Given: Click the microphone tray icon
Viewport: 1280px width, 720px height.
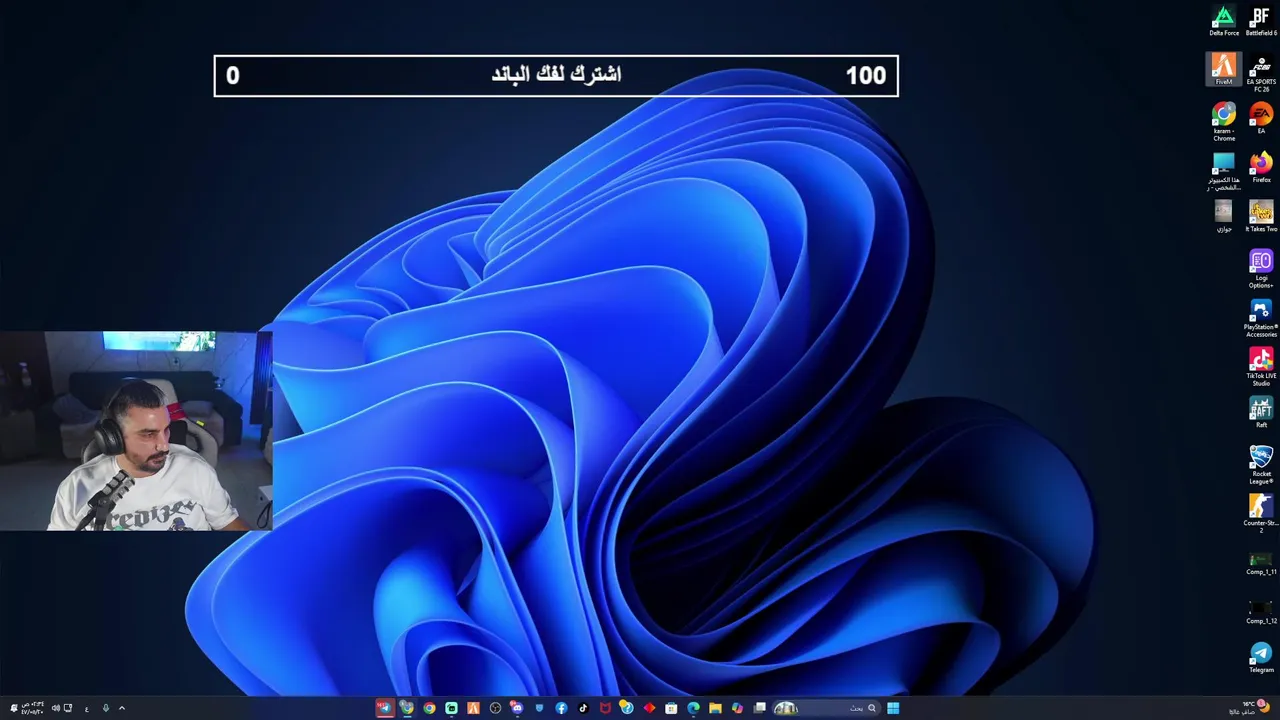Looking at the screenshot, I should pyautogui.click(x=105, y=708).
